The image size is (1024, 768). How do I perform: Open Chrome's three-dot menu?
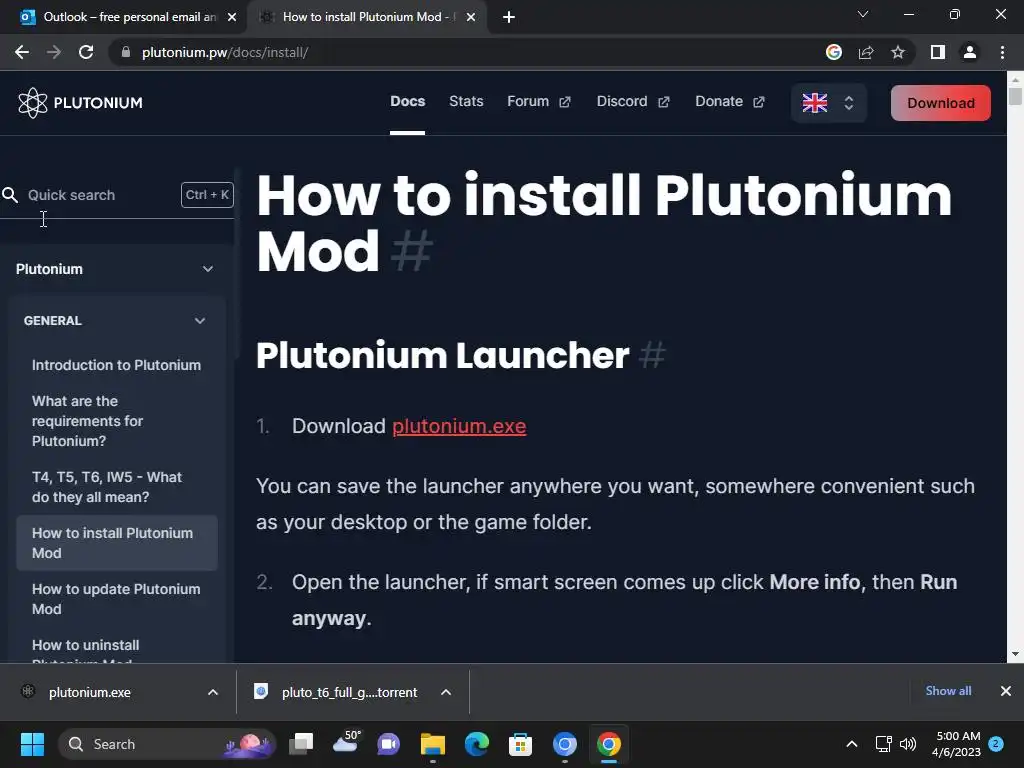(1002, 52)
